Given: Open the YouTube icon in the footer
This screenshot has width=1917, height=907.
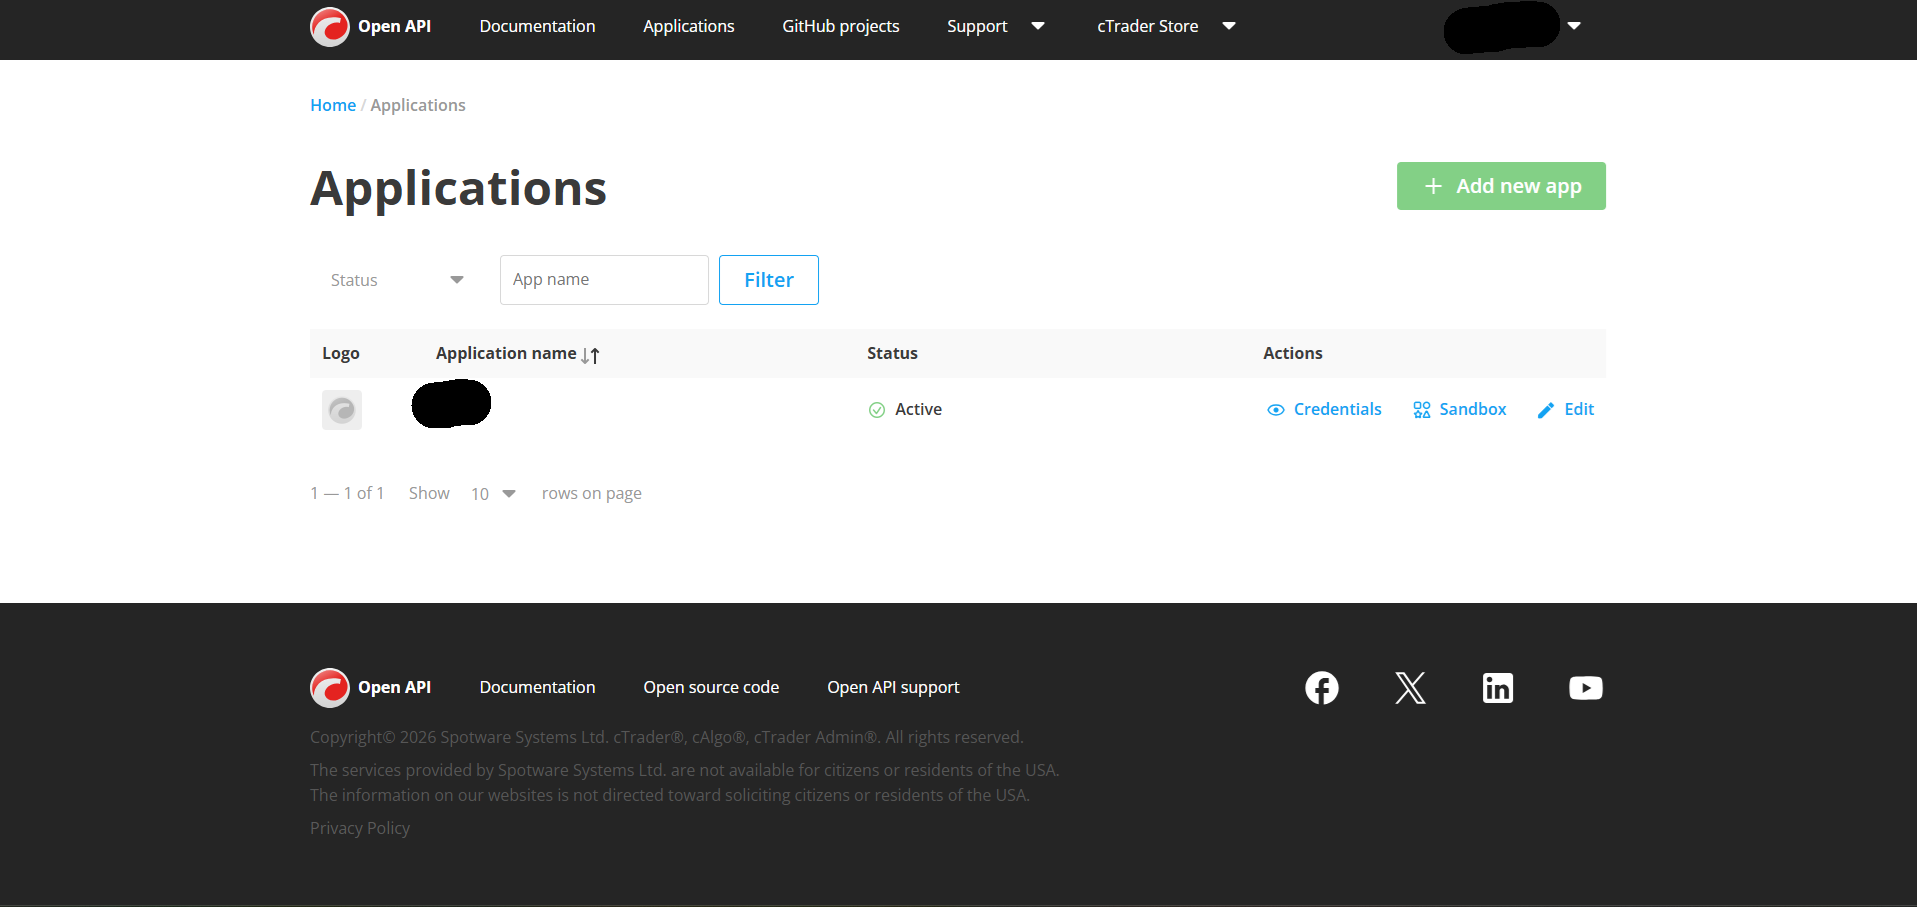Looking at the screenshot, I should pos(1585,688).
